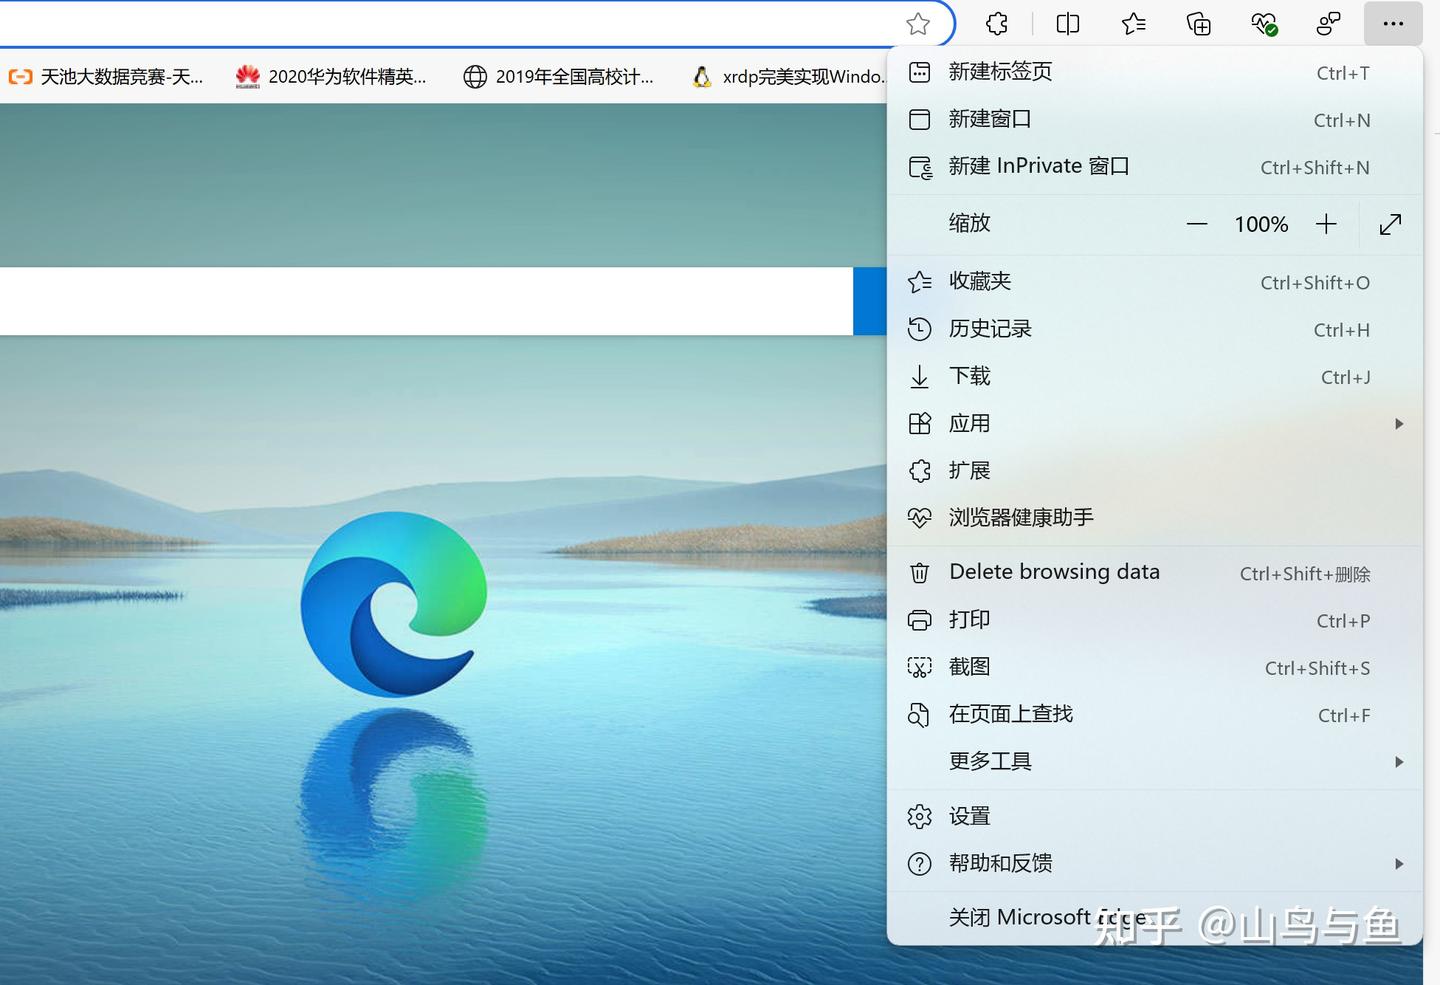Decrease zoom with minus button

pos(1197,224)
